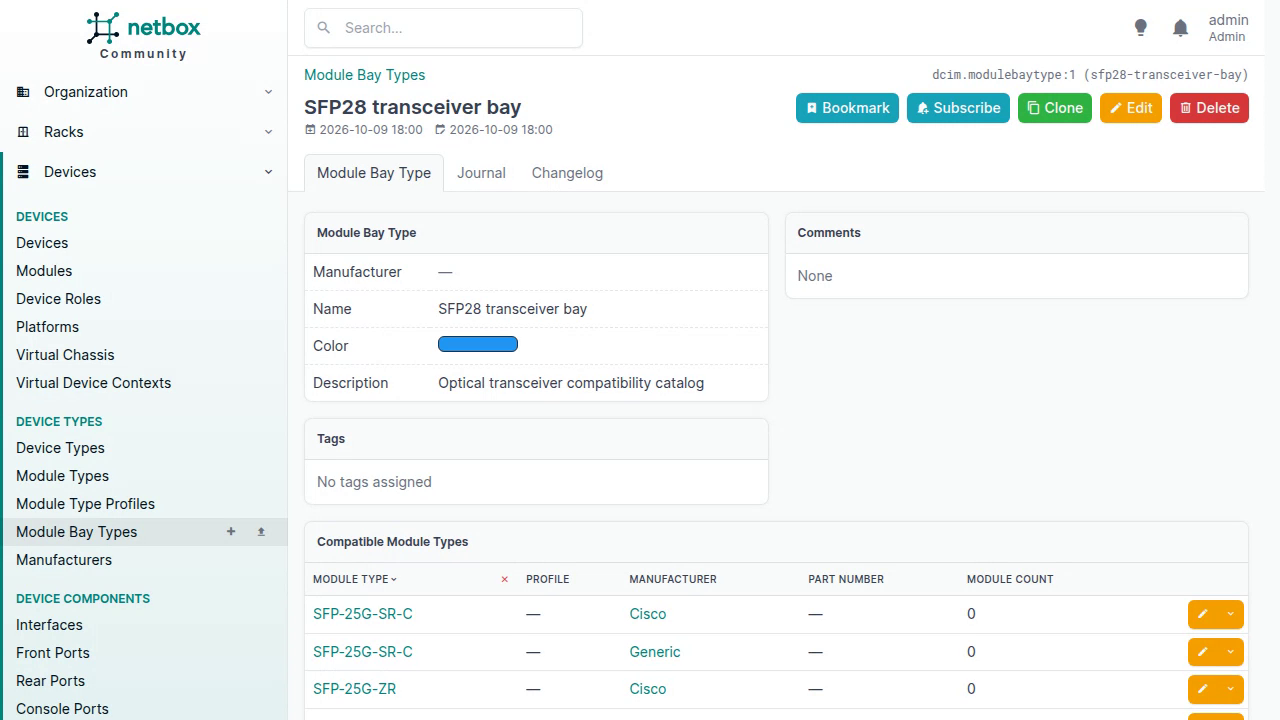Clone the SFP28 transceiver bay
This screenshot has width=1280, height=720.
point(1055,108)
